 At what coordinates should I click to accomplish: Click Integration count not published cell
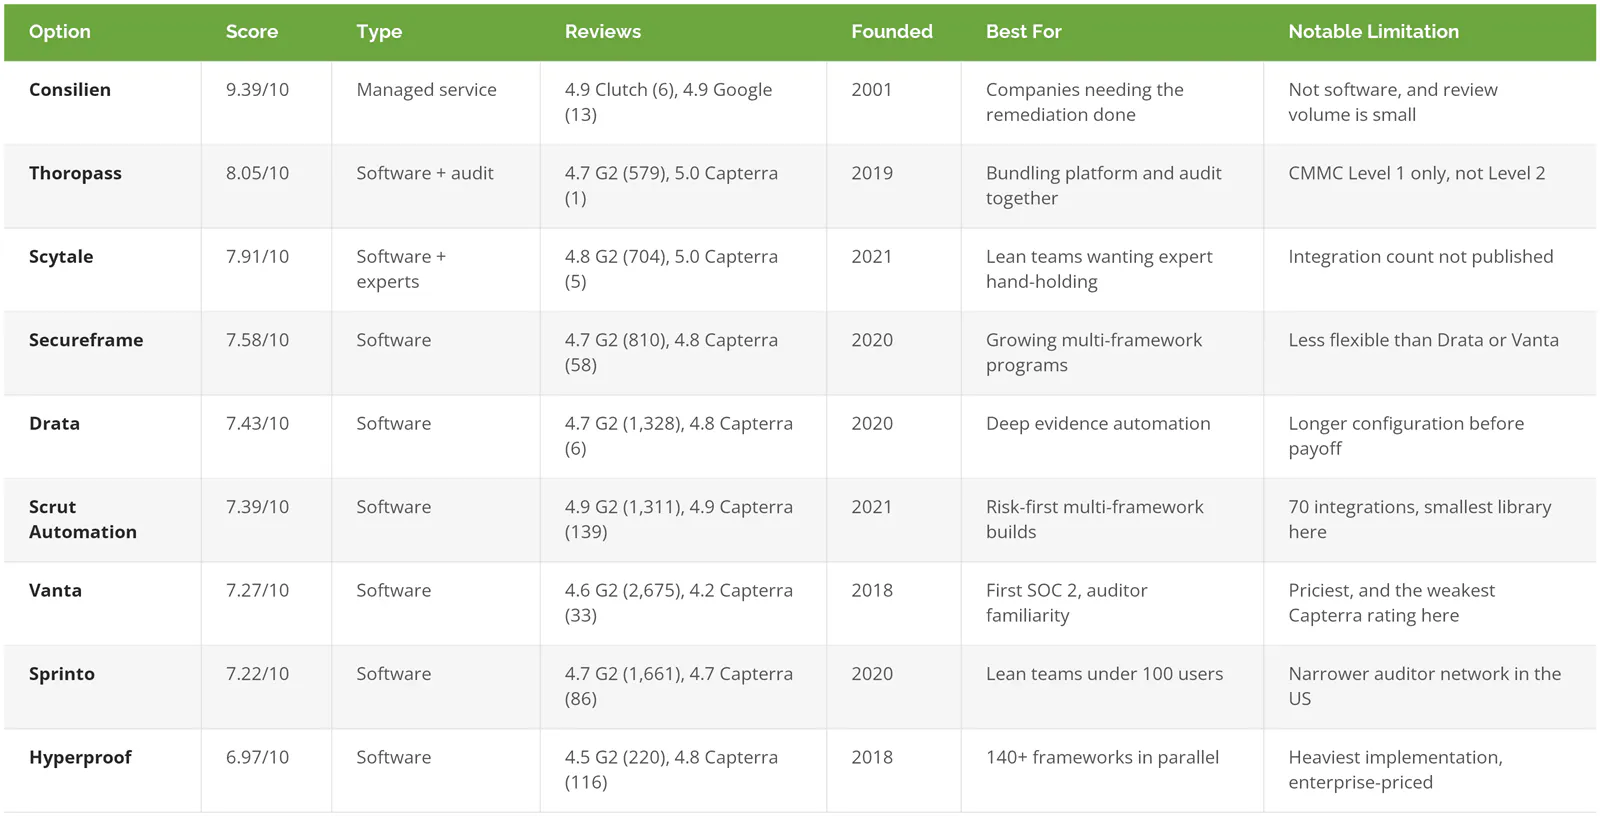pos(1421,257)
